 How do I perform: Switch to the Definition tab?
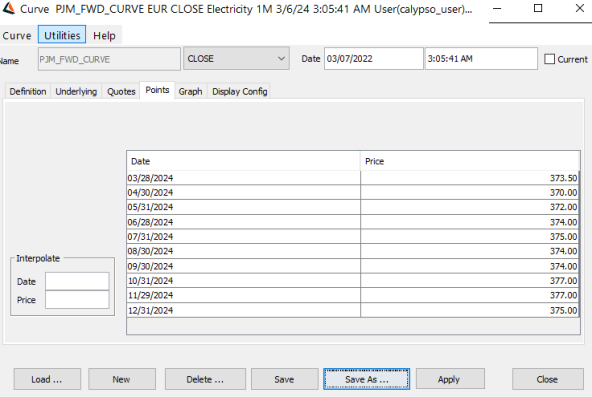(28, 91)
